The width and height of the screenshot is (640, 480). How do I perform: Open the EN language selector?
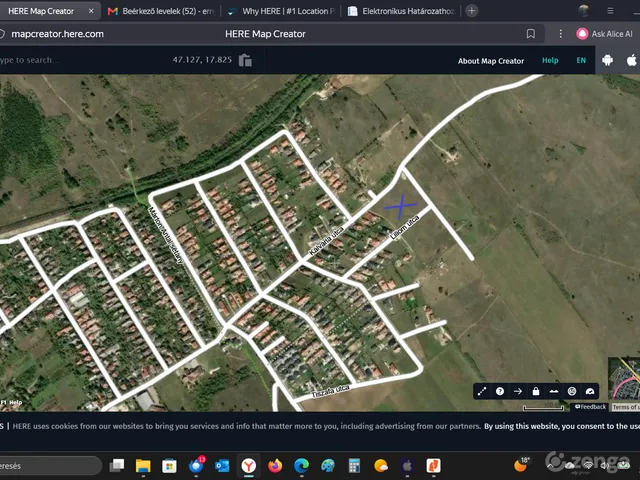(x=581, y=60)
